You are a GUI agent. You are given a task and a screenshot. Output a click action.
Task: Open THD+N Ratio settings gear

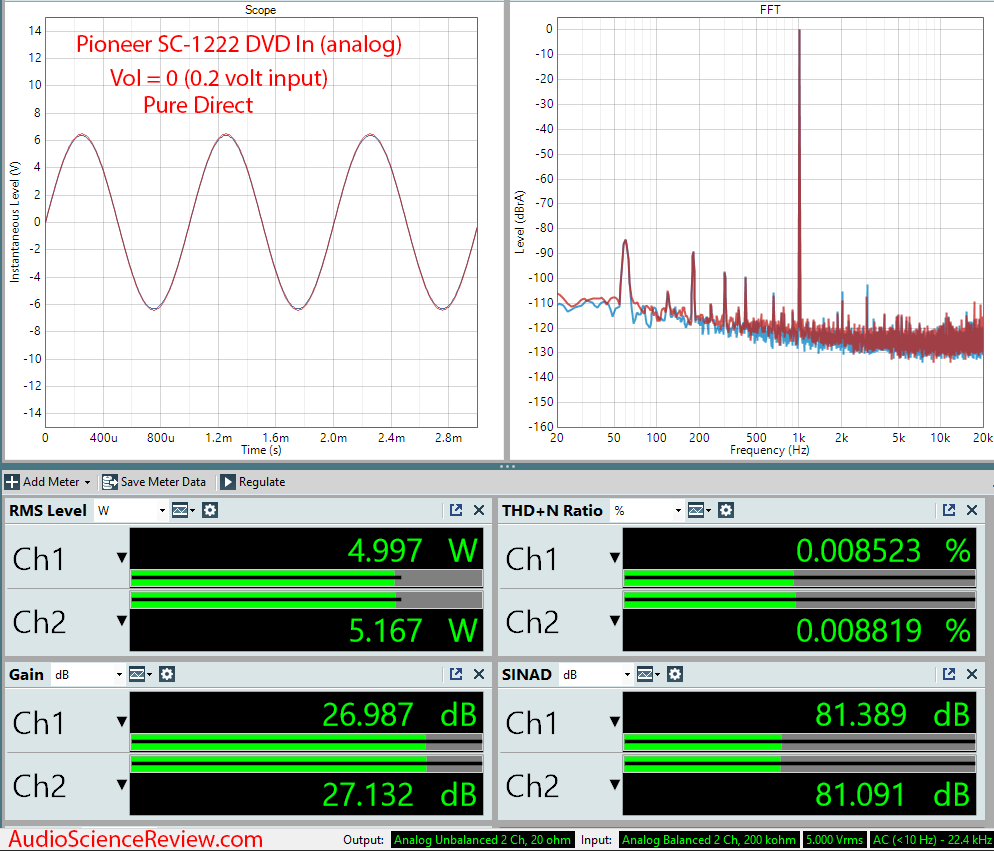(x=726, y=510)
